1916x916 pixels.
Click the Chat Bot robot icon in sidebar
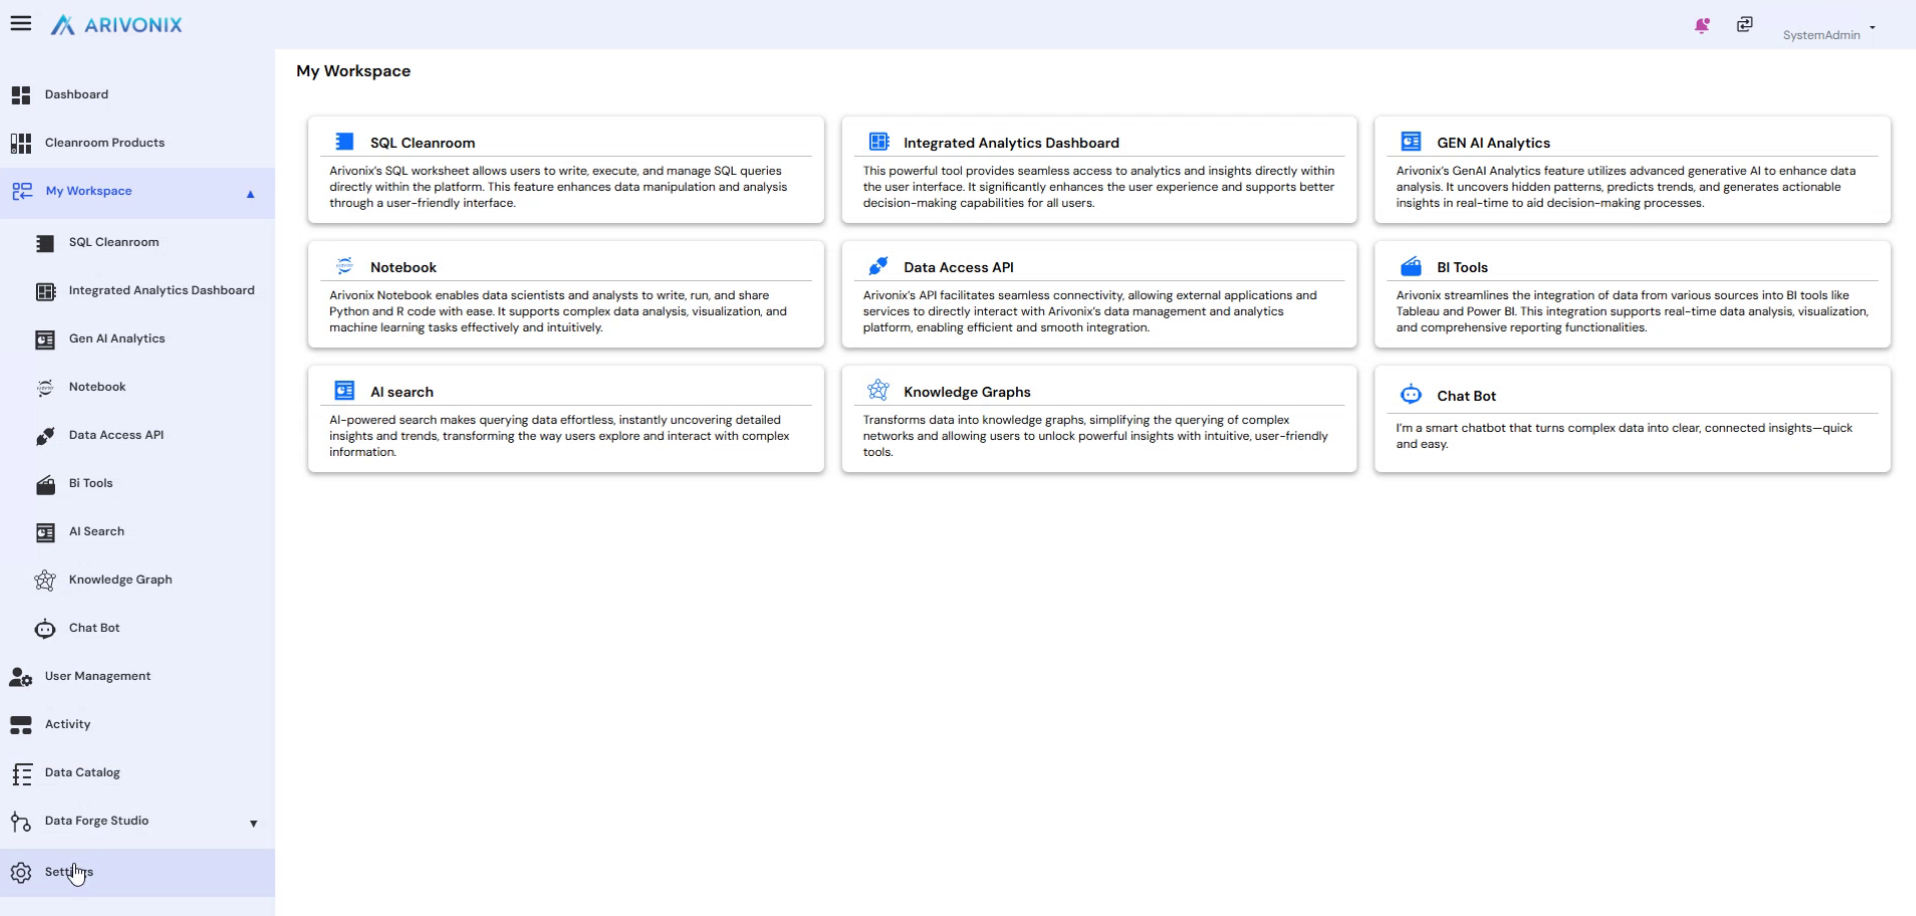(x=45, y=629)
